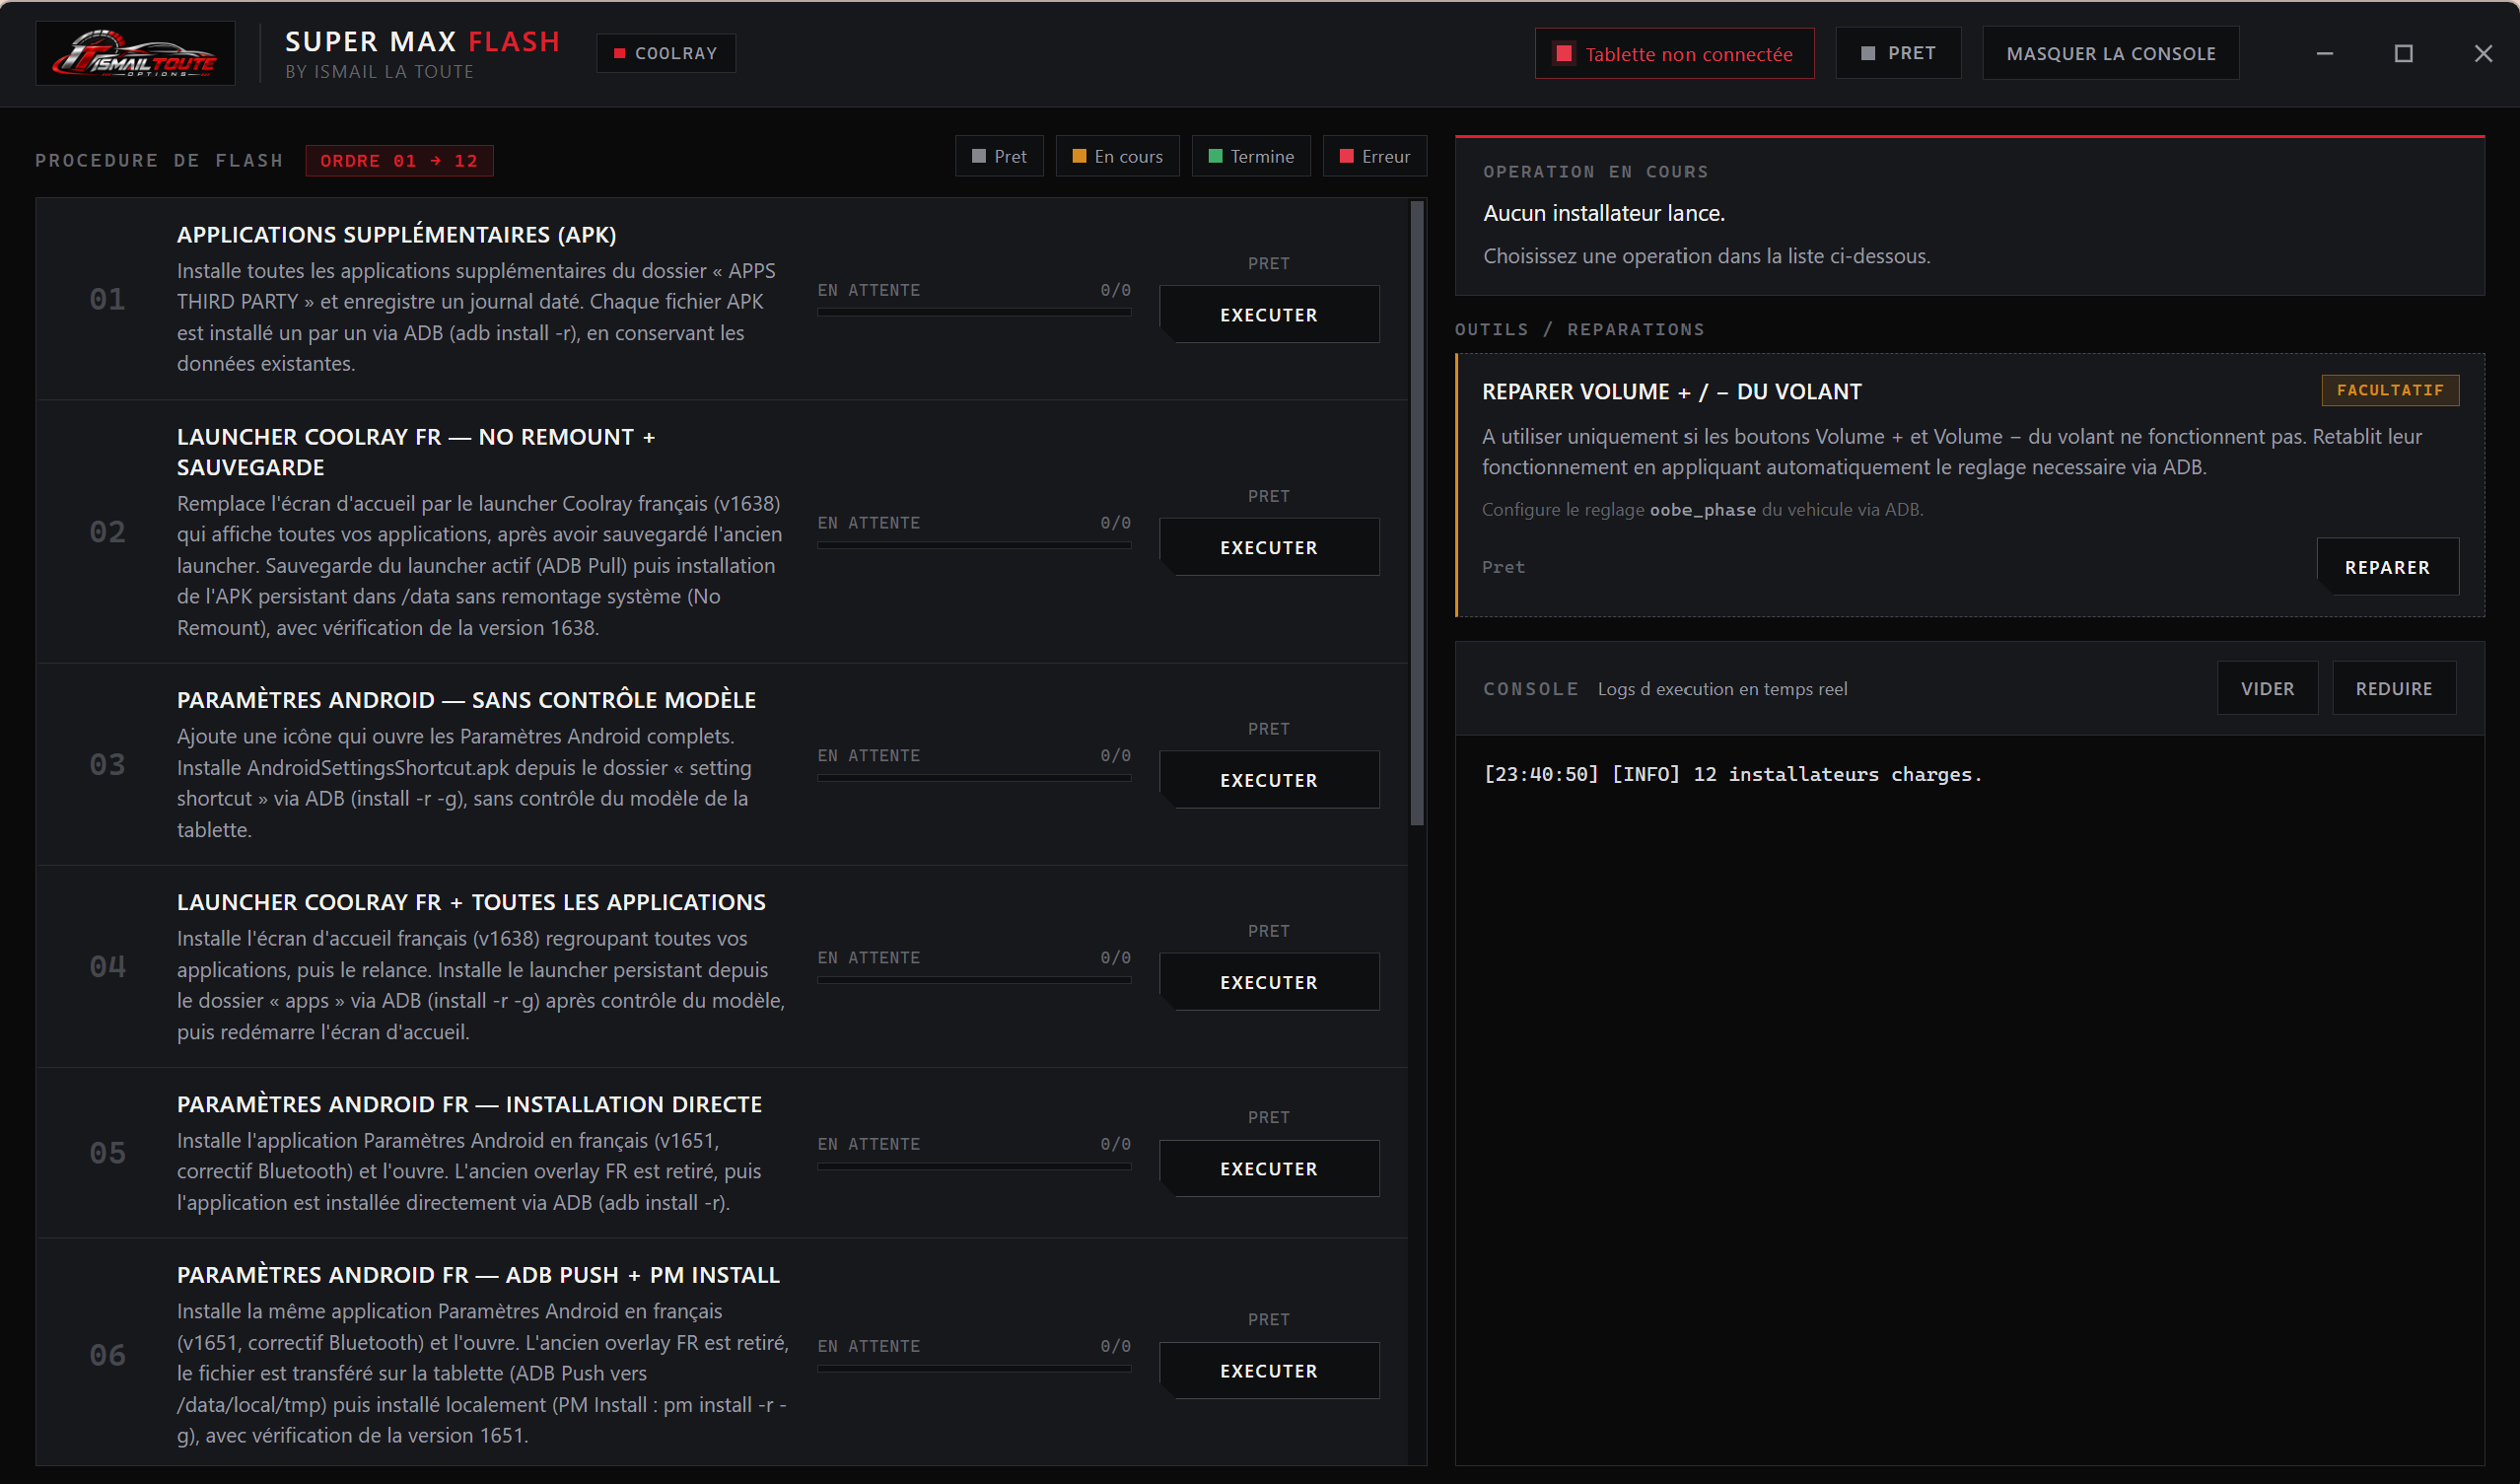Click step 05 progress bar
The width and height of the screenshot is (2520, 1484).
click(x=974, y=1167)
